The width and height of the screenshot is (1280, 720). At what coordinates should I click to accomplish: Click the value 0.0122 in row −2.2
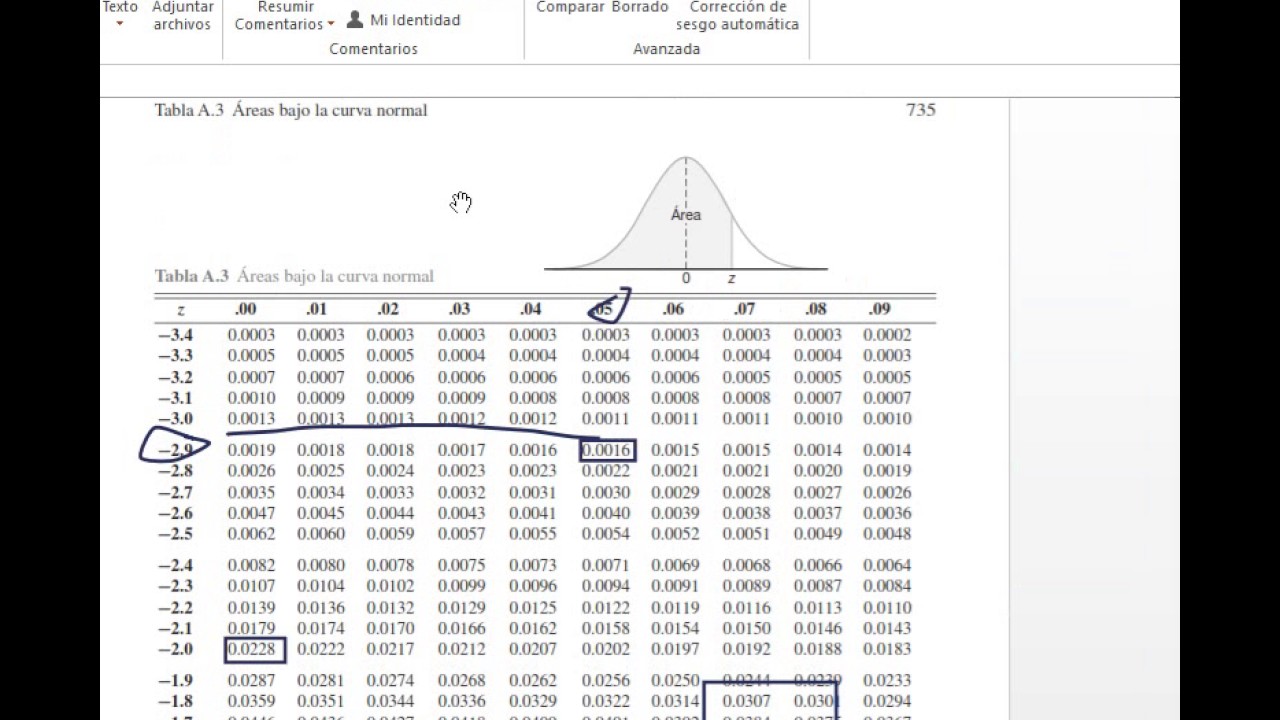(606, 608)
